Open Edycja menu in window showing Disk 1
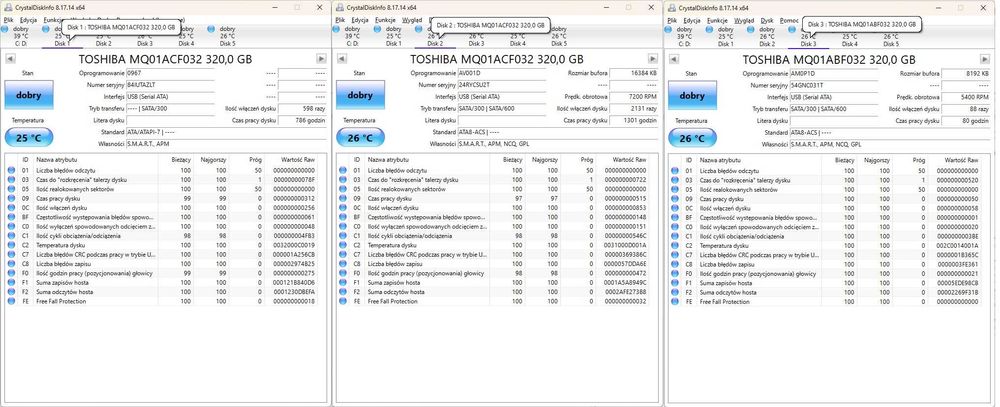Image resolution: width=1000 pixels, height=407 pixels. tap(28, 20)
